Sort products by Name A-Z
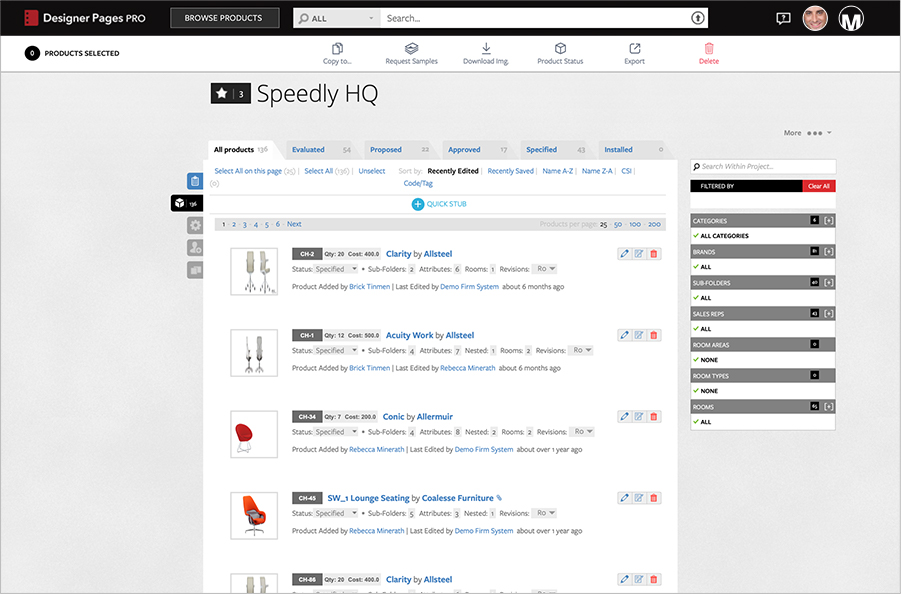This screenshot has height=594, width=901. tap(558, 171)
